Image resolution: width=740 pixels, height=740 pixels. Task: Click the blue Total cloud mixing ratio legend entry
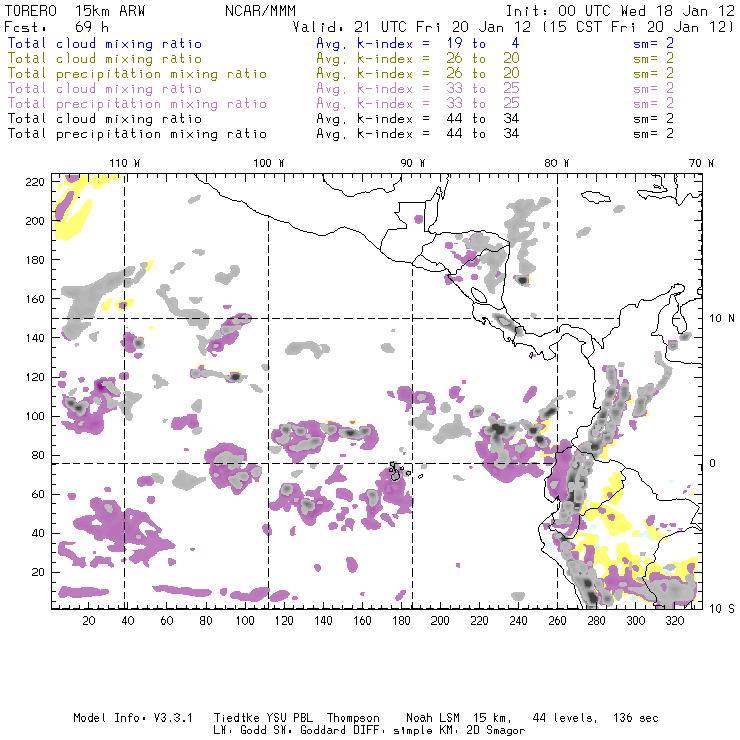point(104,44)
